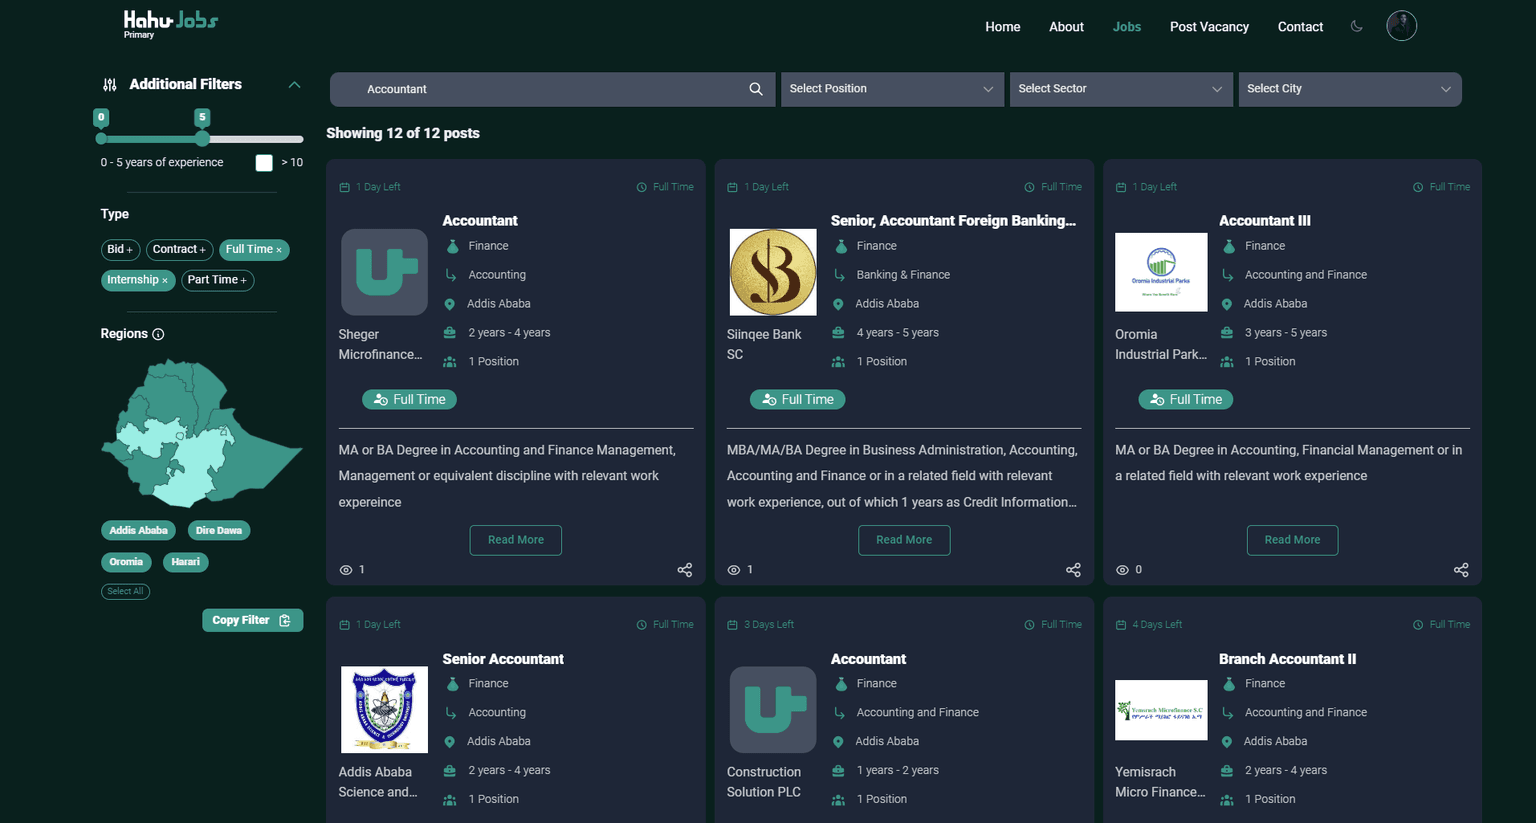Click the maximum experience slider handle at 5
Viewport: 1536px width, 823px height.
click(202, 139)
